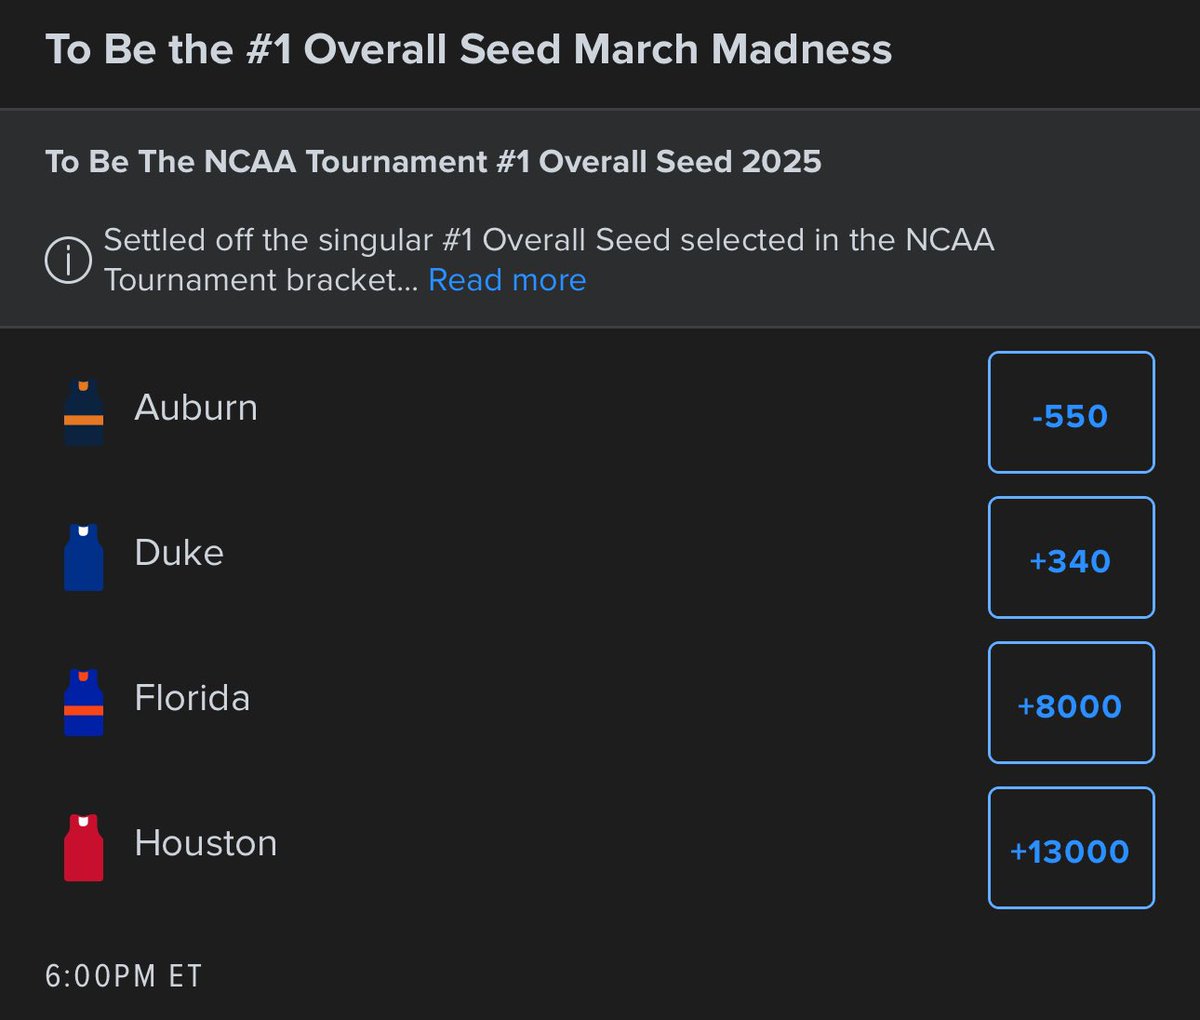Click the Auburn jersey icon
This screenshot has height=1020, width=1200.
tap(84, 412)
